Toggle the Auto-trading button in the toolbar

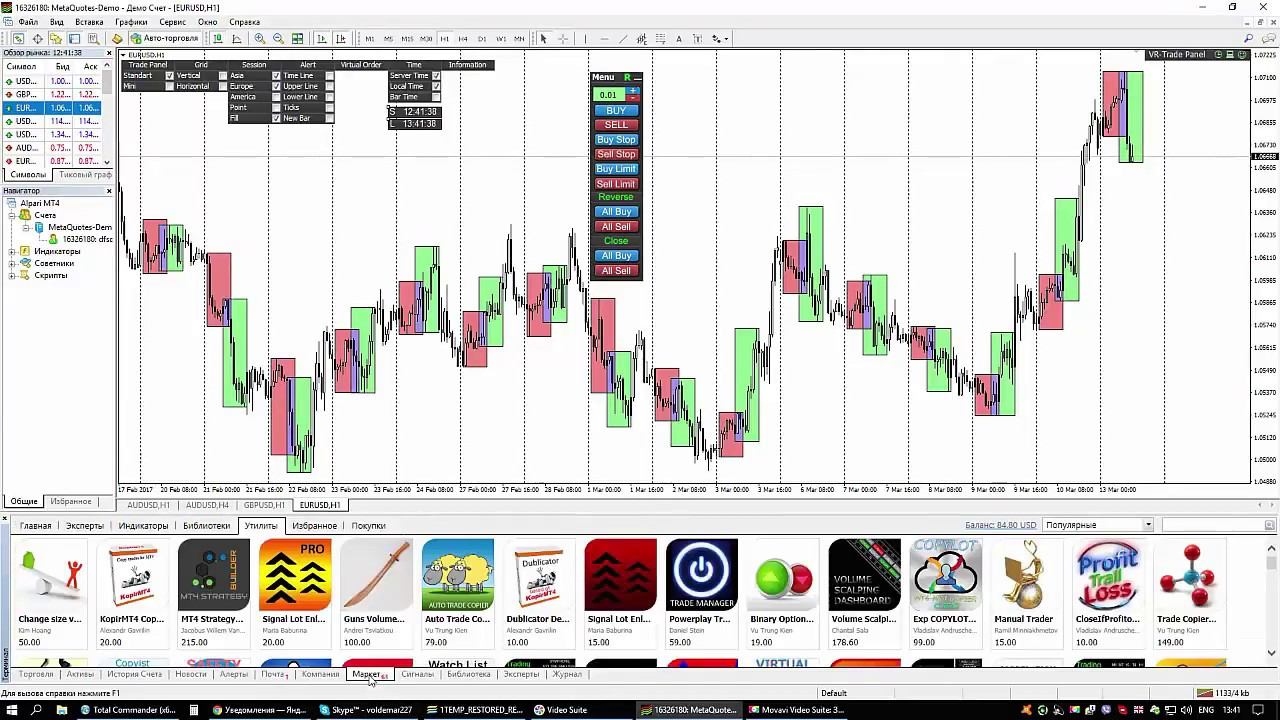click(x=164, y=39)
